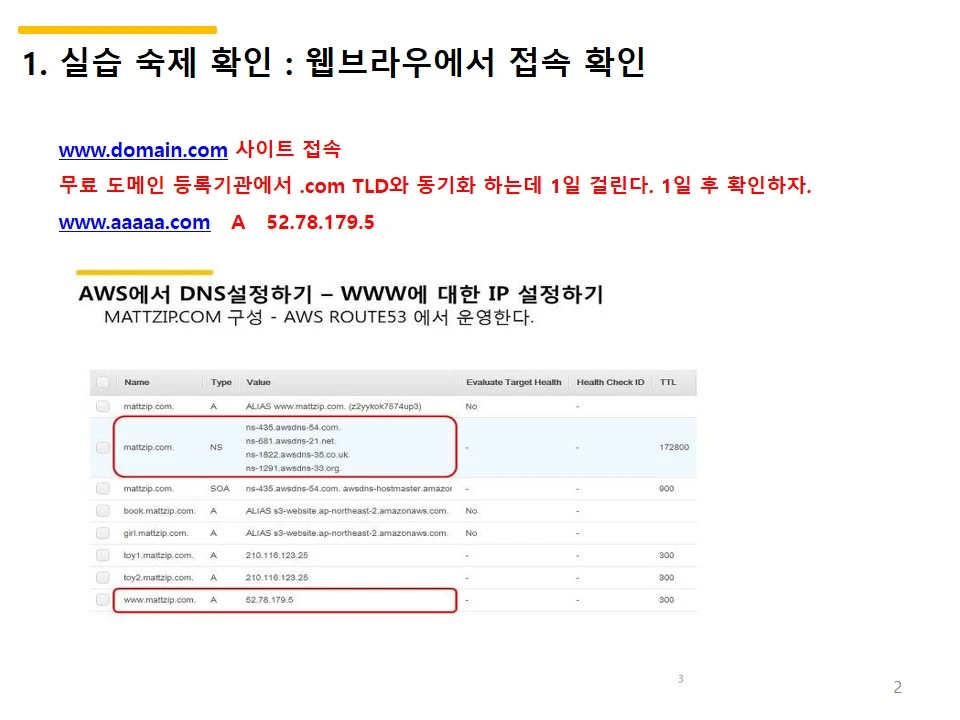Image resolution: width=960 pixels, height=720 pixels.
Task: Open the www.aaaaa.com hyperlink
Action: click(x=134, y=222)
